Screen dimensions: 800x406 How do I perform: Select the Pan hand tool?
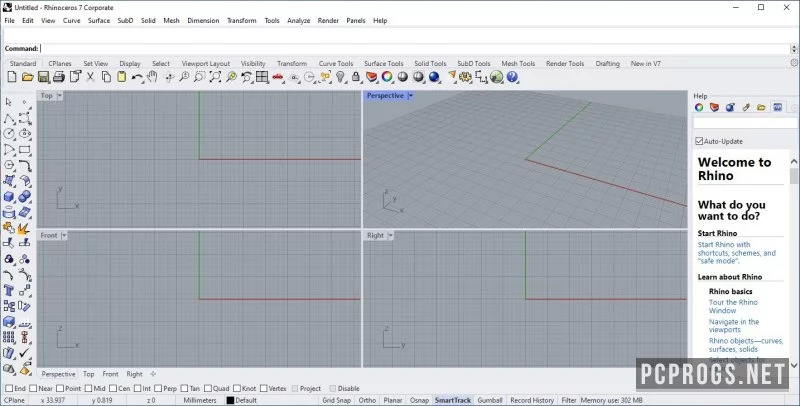point(153,77)
